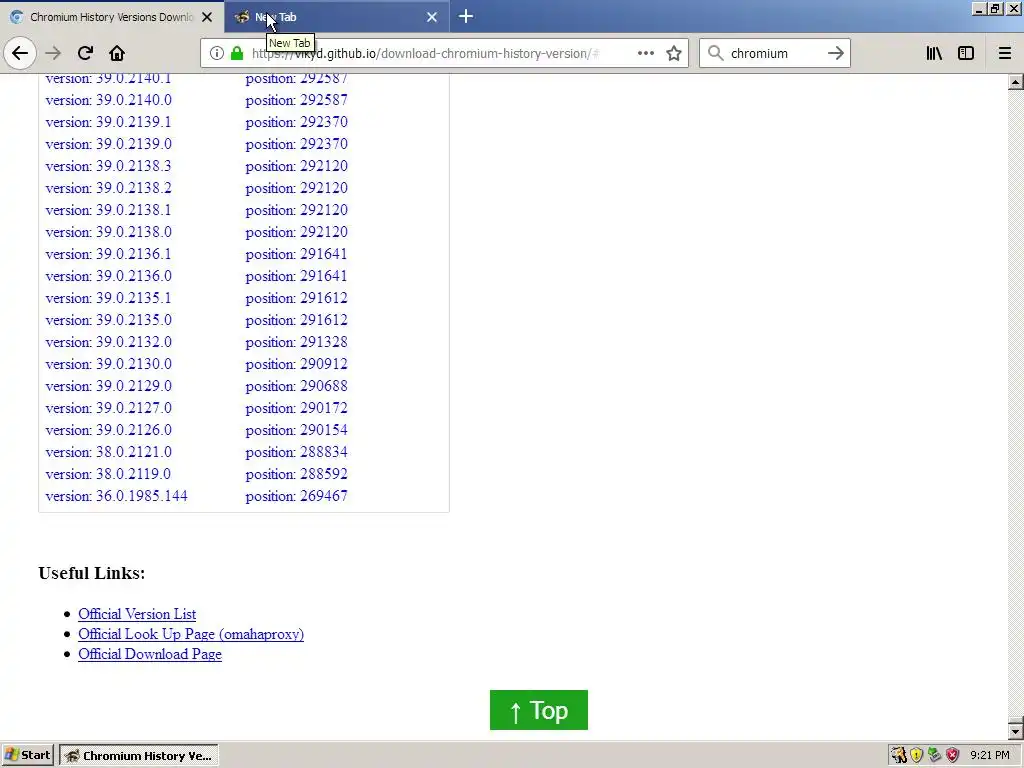Select version 36.0.1985.144 link

click(x=116, y=496)
